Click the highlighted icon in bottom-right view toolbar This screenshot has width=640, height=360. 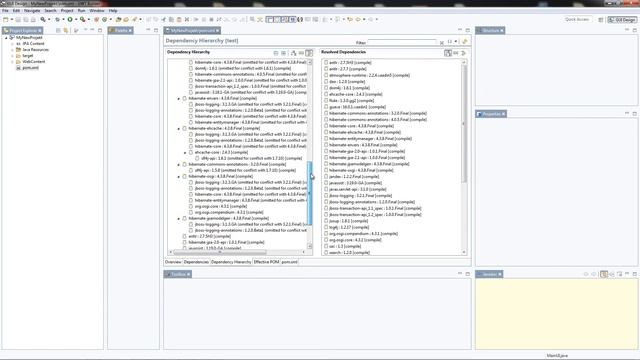pyautogui.click(x=604, y=274)
